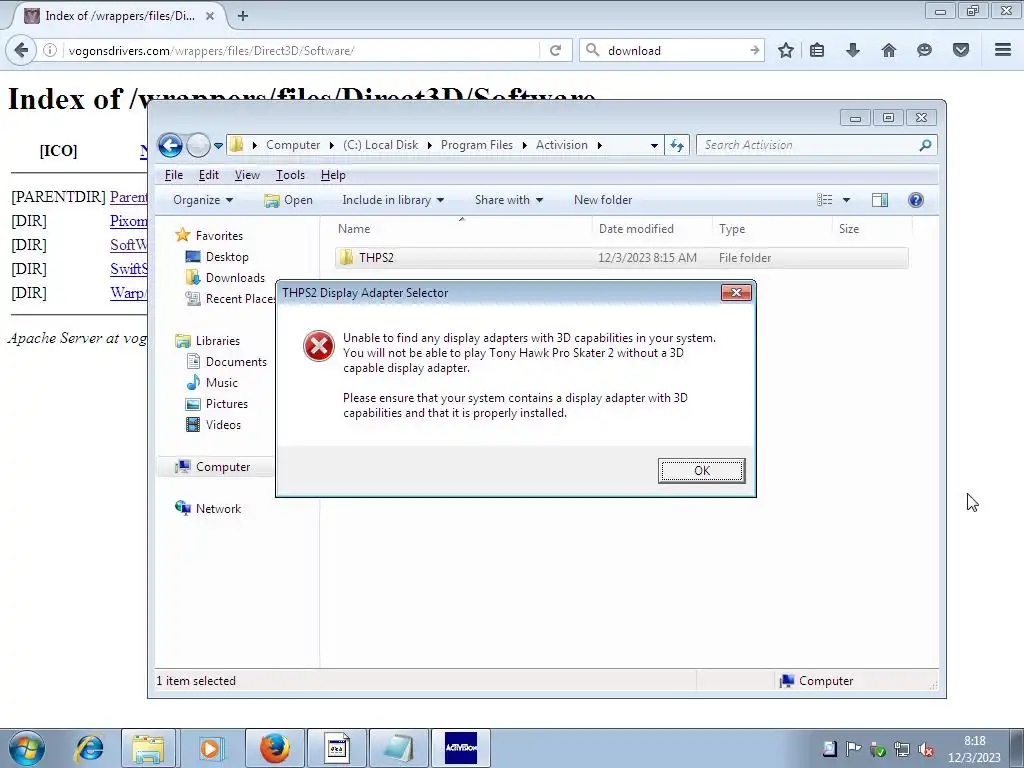This screenshot has height=768, width=1024.
Task: Open the view options dropdown arrow
Action: (x=846, y=200)
